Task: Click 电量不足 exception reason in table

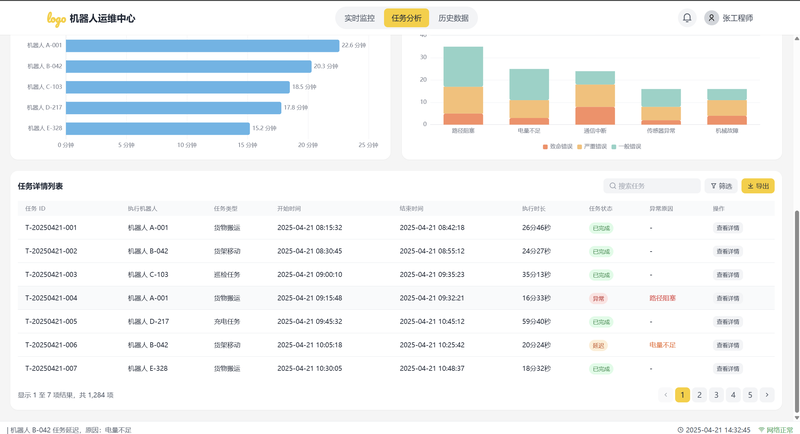Action: tap(662, 345)
